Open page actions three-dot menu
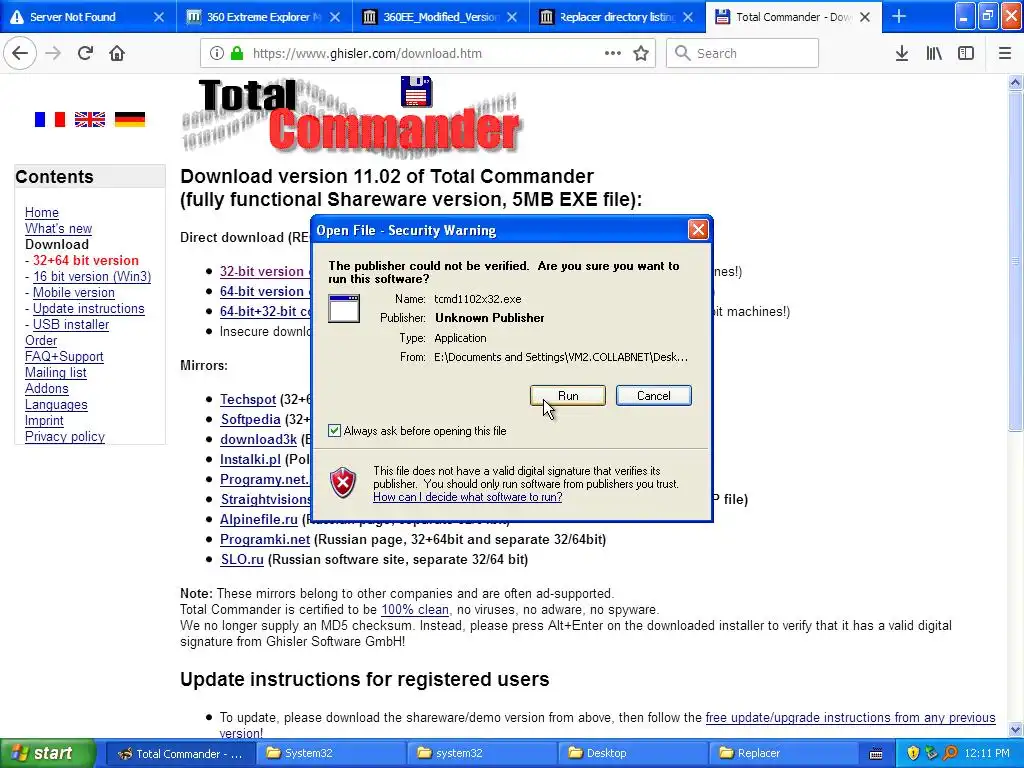This screenshot has height=768, width=1024. coord(613,54)
